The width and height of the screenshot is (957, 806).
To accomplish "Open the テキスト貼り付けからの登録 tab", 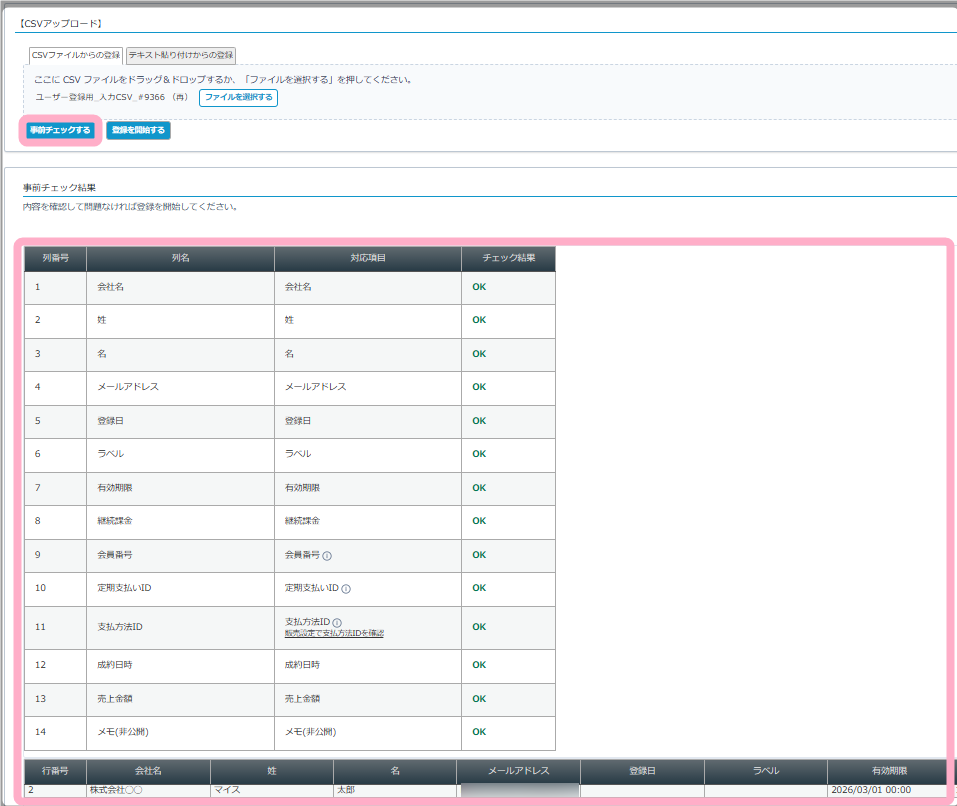I will tap(181, 55).
